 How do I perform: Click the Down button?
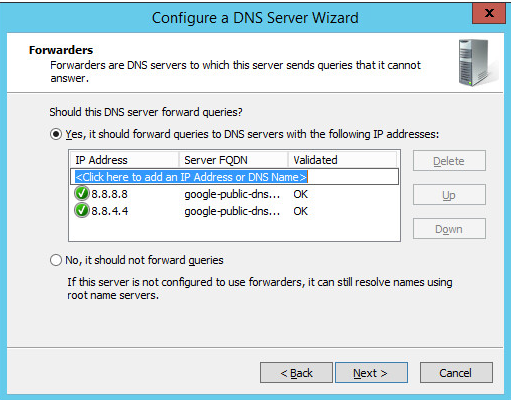click(x=449, y=229)
